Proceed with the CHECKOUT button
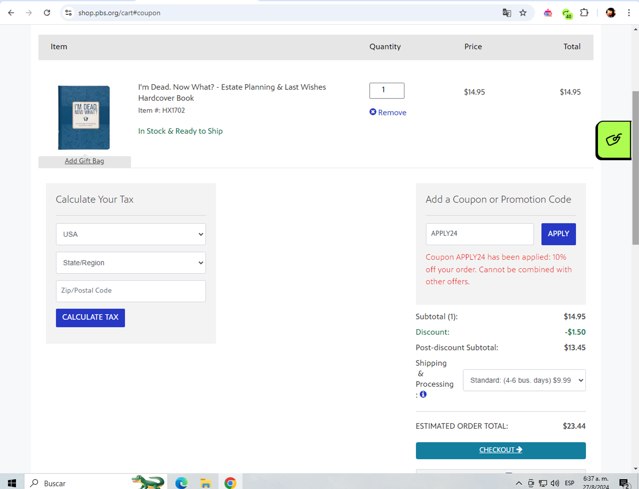 (501, 450)
